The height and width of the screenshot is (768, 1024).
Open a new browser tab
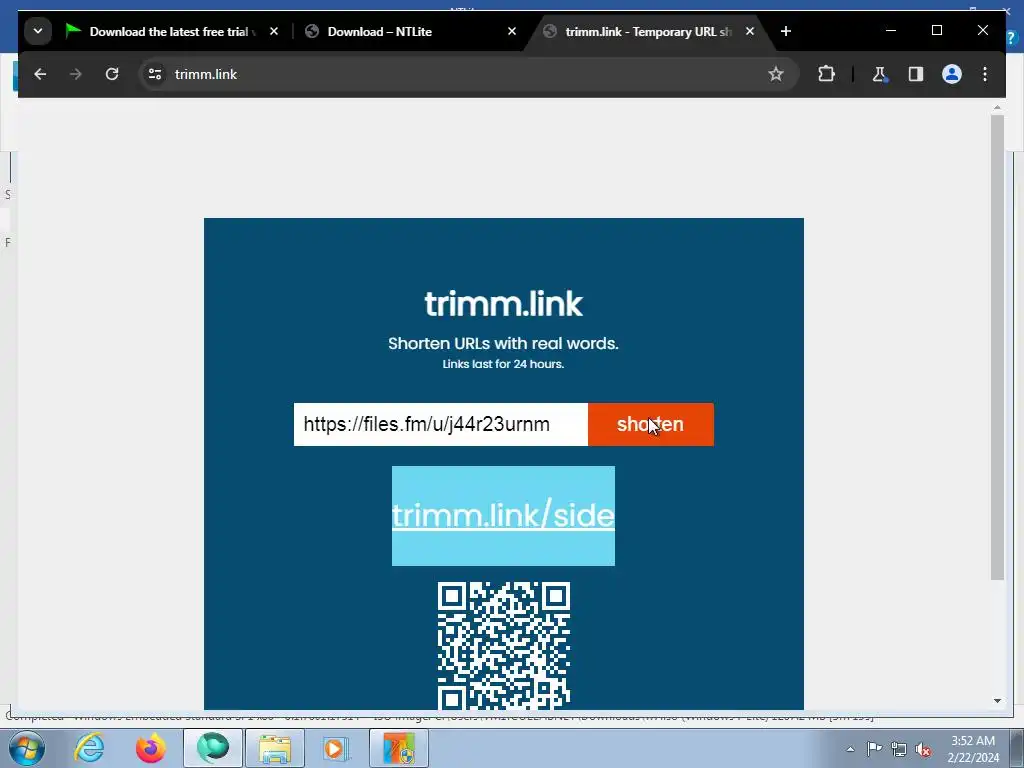(786, 31)
